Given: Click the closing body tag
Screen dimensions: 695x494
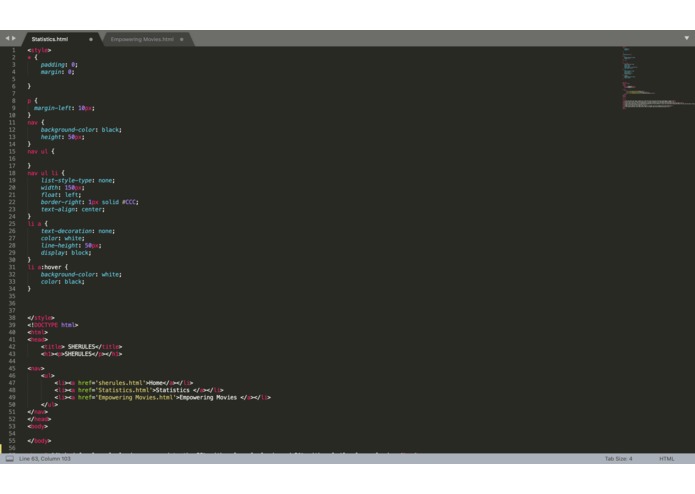Looking at the screenshot, I should [x=39, y=441].
